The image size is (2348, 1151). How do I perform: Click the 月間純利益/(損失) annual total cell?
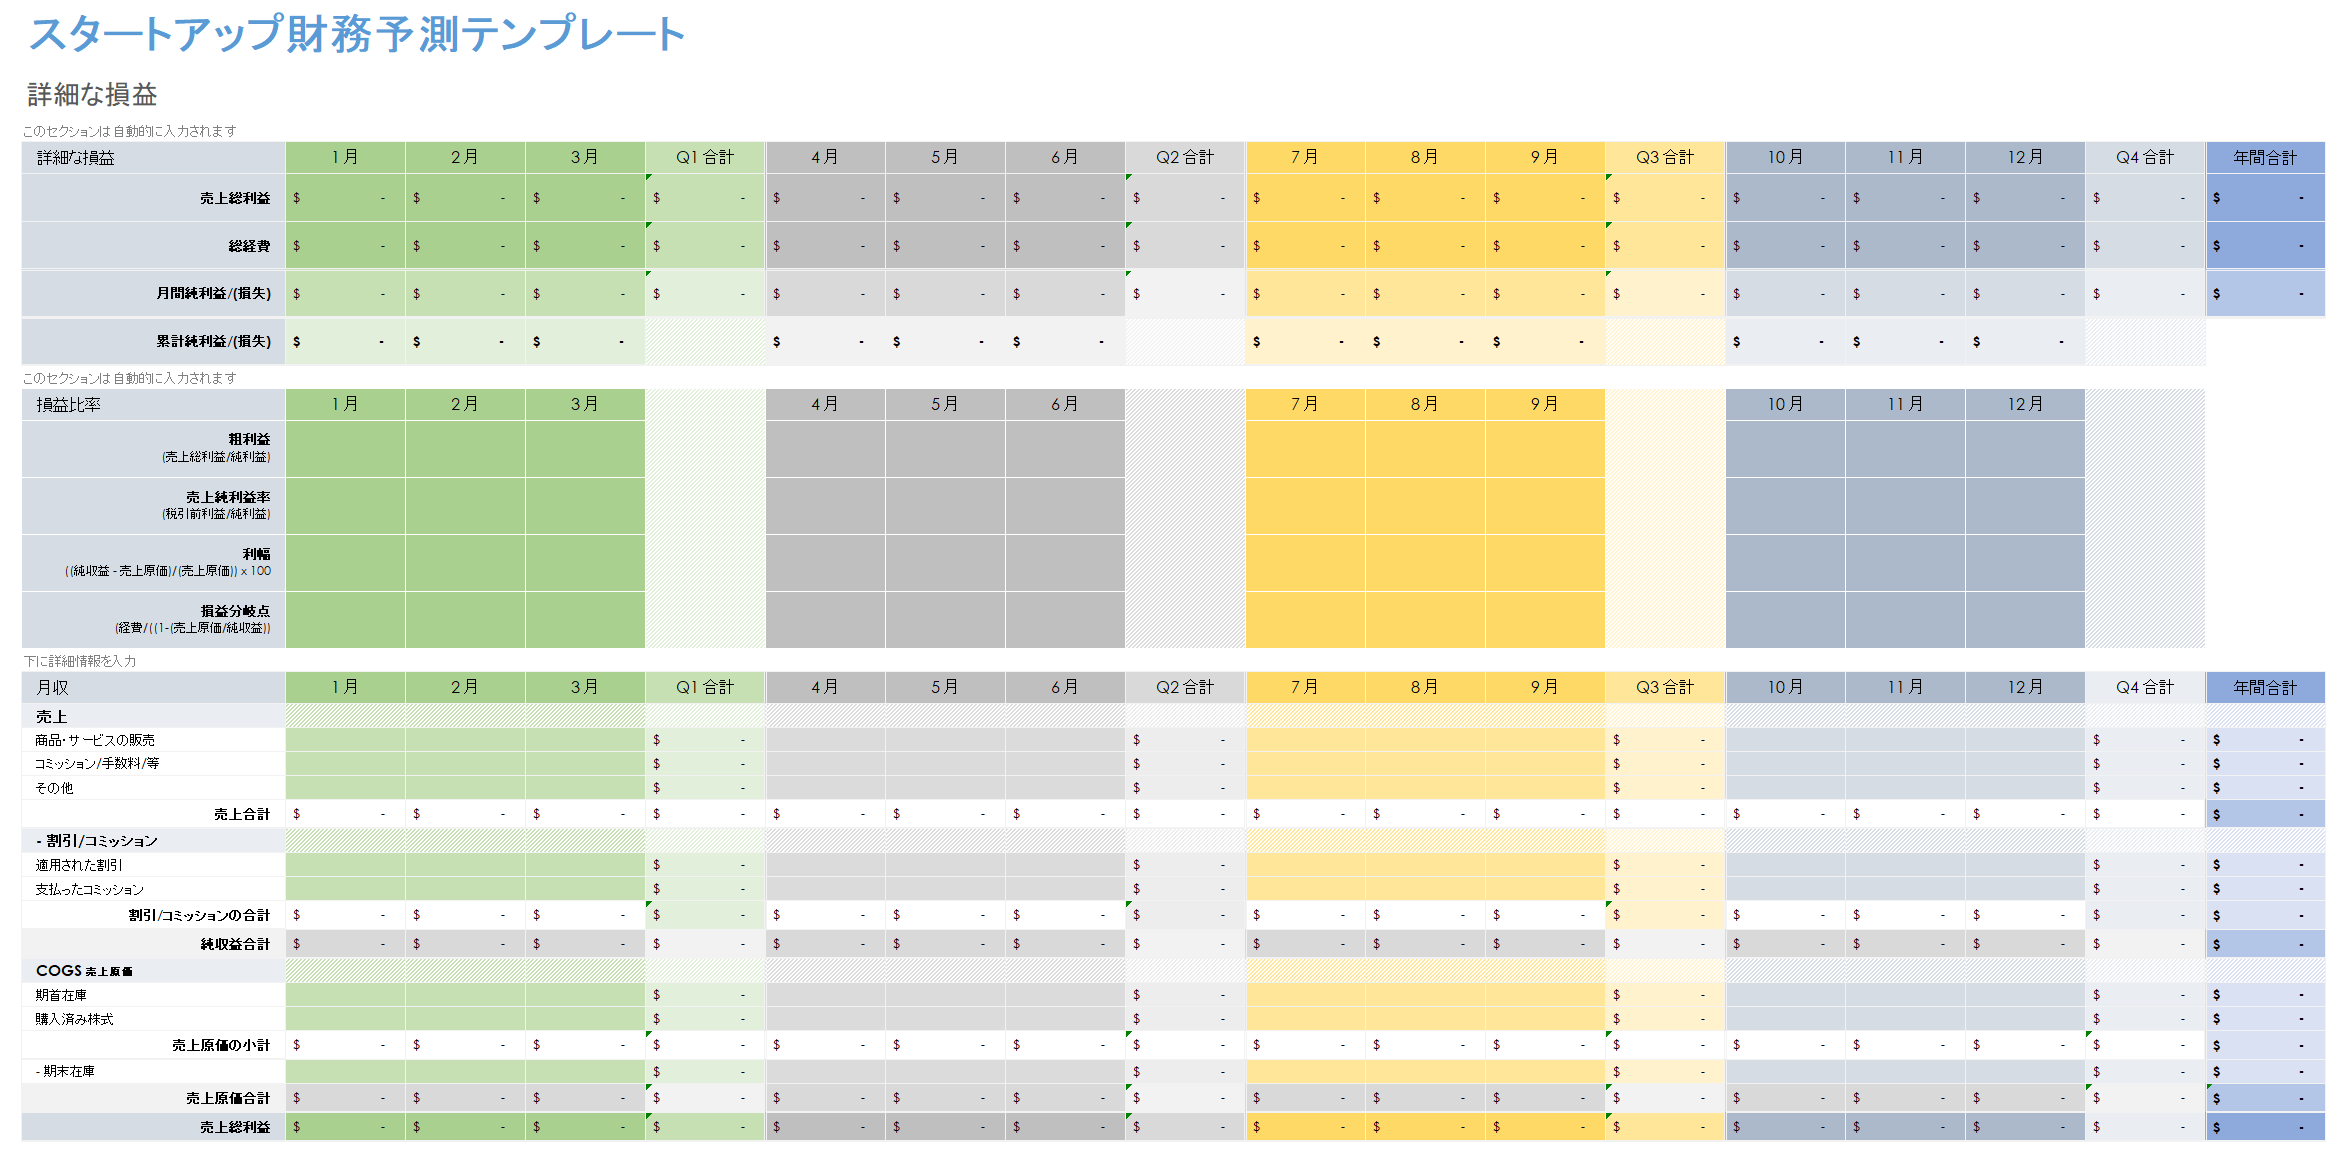click(2265, 294)
